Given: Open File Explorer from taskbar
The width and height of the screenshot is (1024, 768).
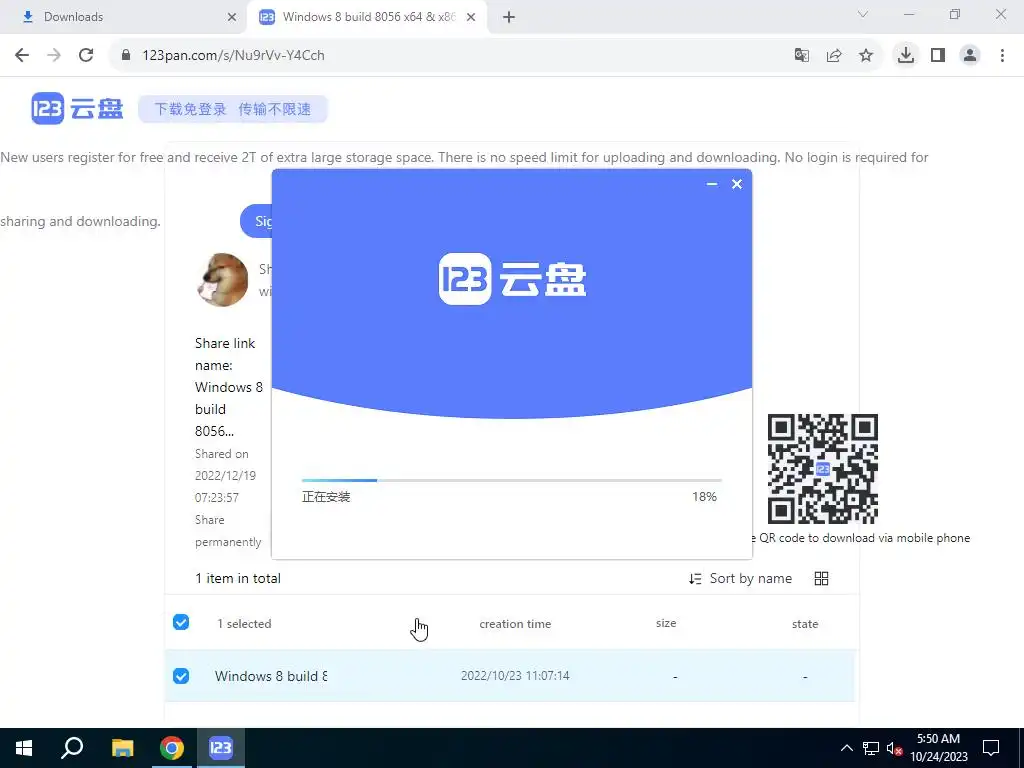Looking at the screenshot, I should [122, 748].
